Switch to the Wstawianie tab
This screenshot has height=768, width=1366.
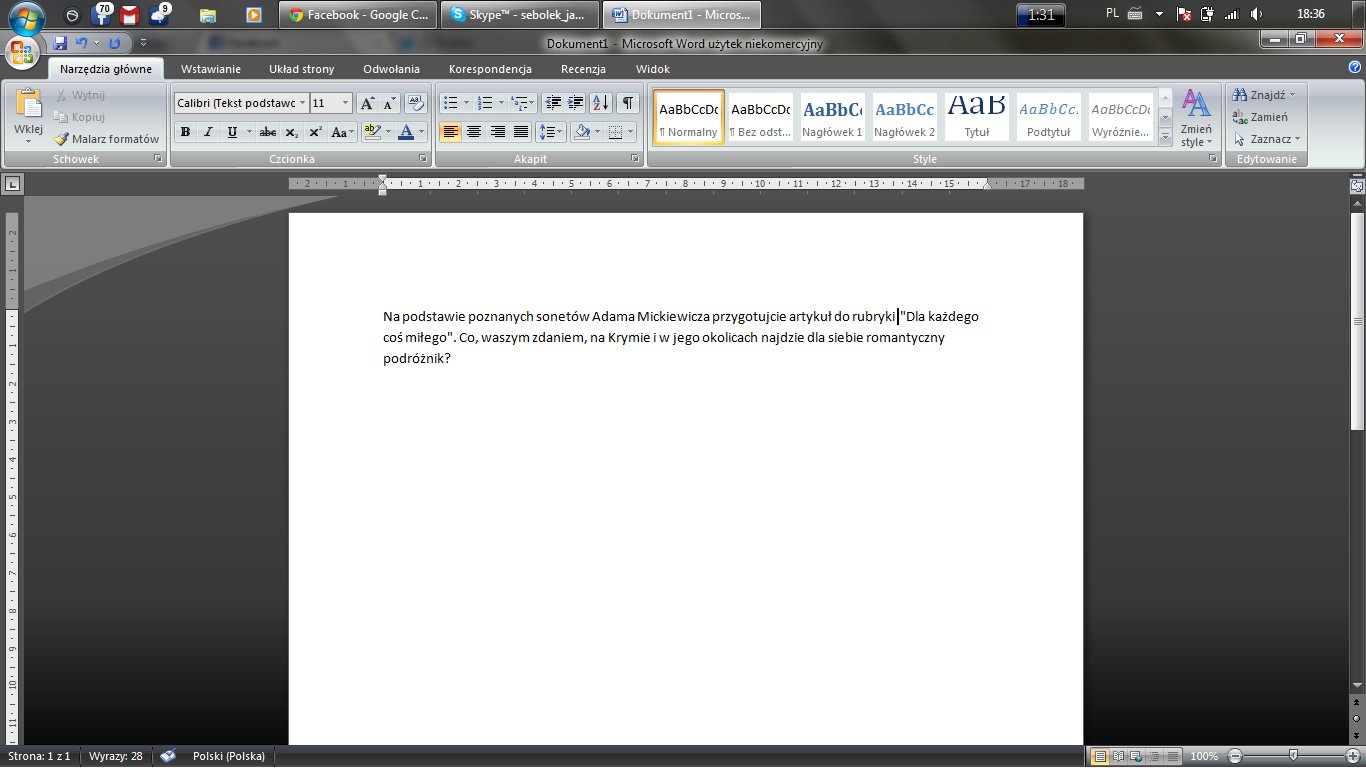coord(210,69)
